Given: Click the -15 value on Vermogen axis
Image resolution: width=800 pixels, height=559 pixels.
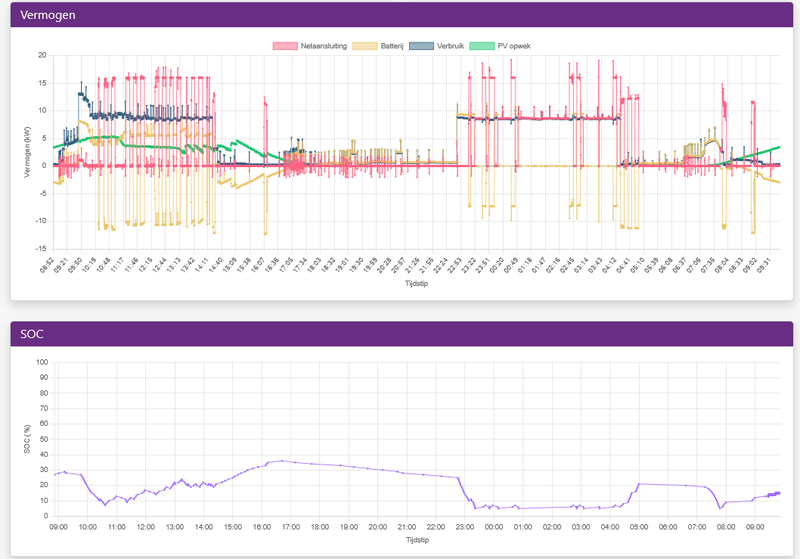Looking at the screenshot, I should [40, 249].
